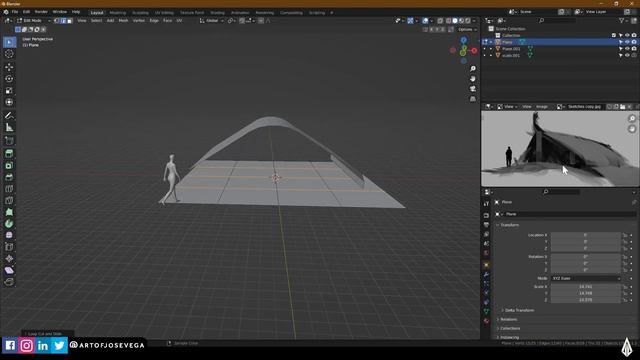The height and width of the screenshot is (360, 640).
Task: Select the Add Cube tool
Action: click(9, 141)
